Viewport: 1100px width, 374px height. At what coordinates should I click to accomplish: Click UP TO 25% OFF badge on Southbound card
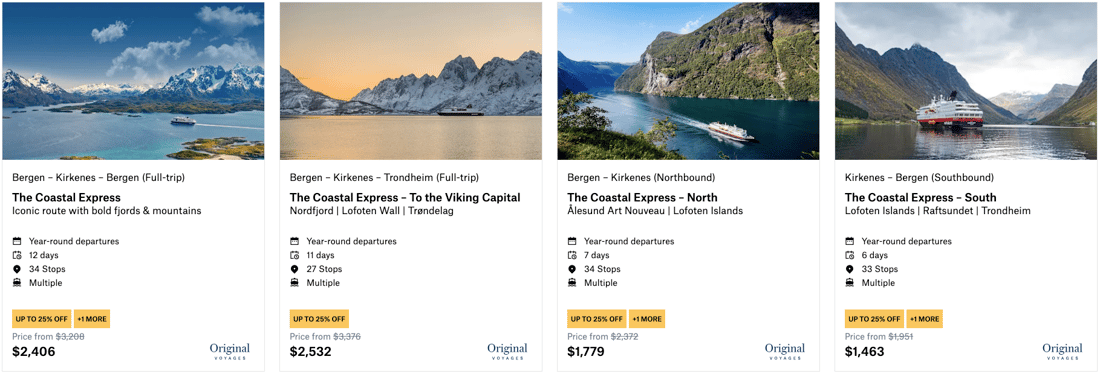click(874, 319)
